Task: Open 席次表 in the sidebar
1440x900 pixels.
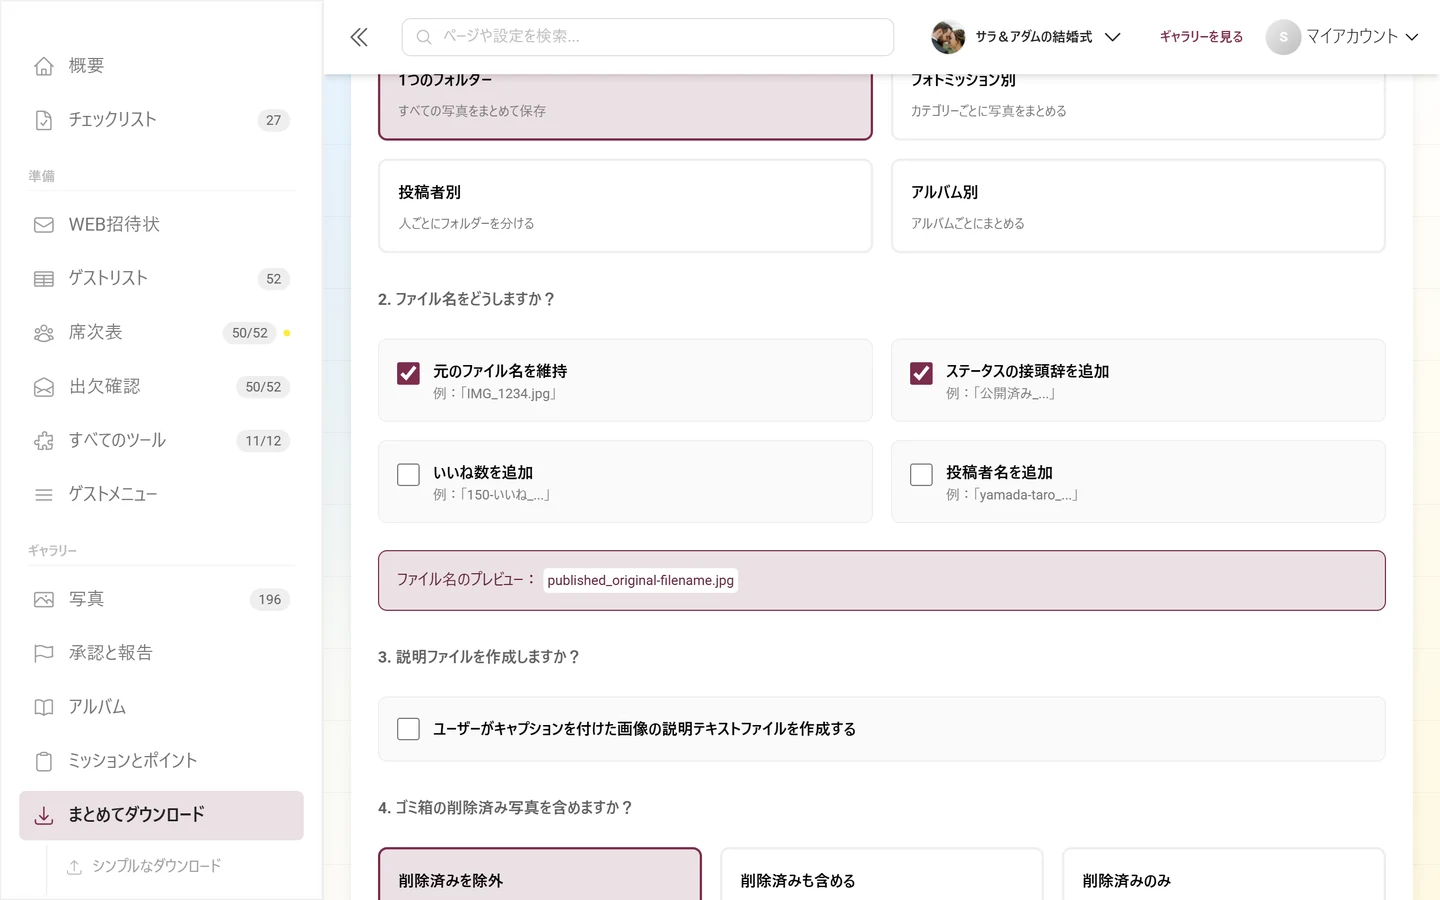Action: click(x=161, y=333)
